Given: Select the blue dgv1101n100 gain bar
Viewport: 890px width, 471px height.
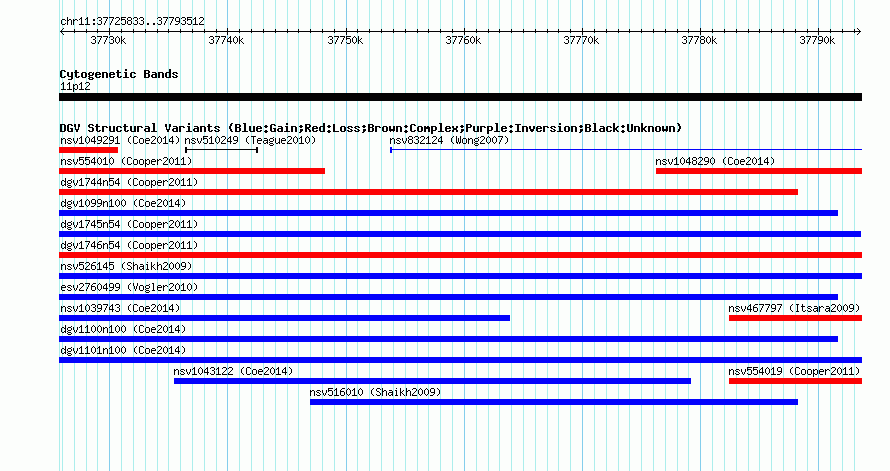Looking at the screenshot, I should (x=460, y=360).
